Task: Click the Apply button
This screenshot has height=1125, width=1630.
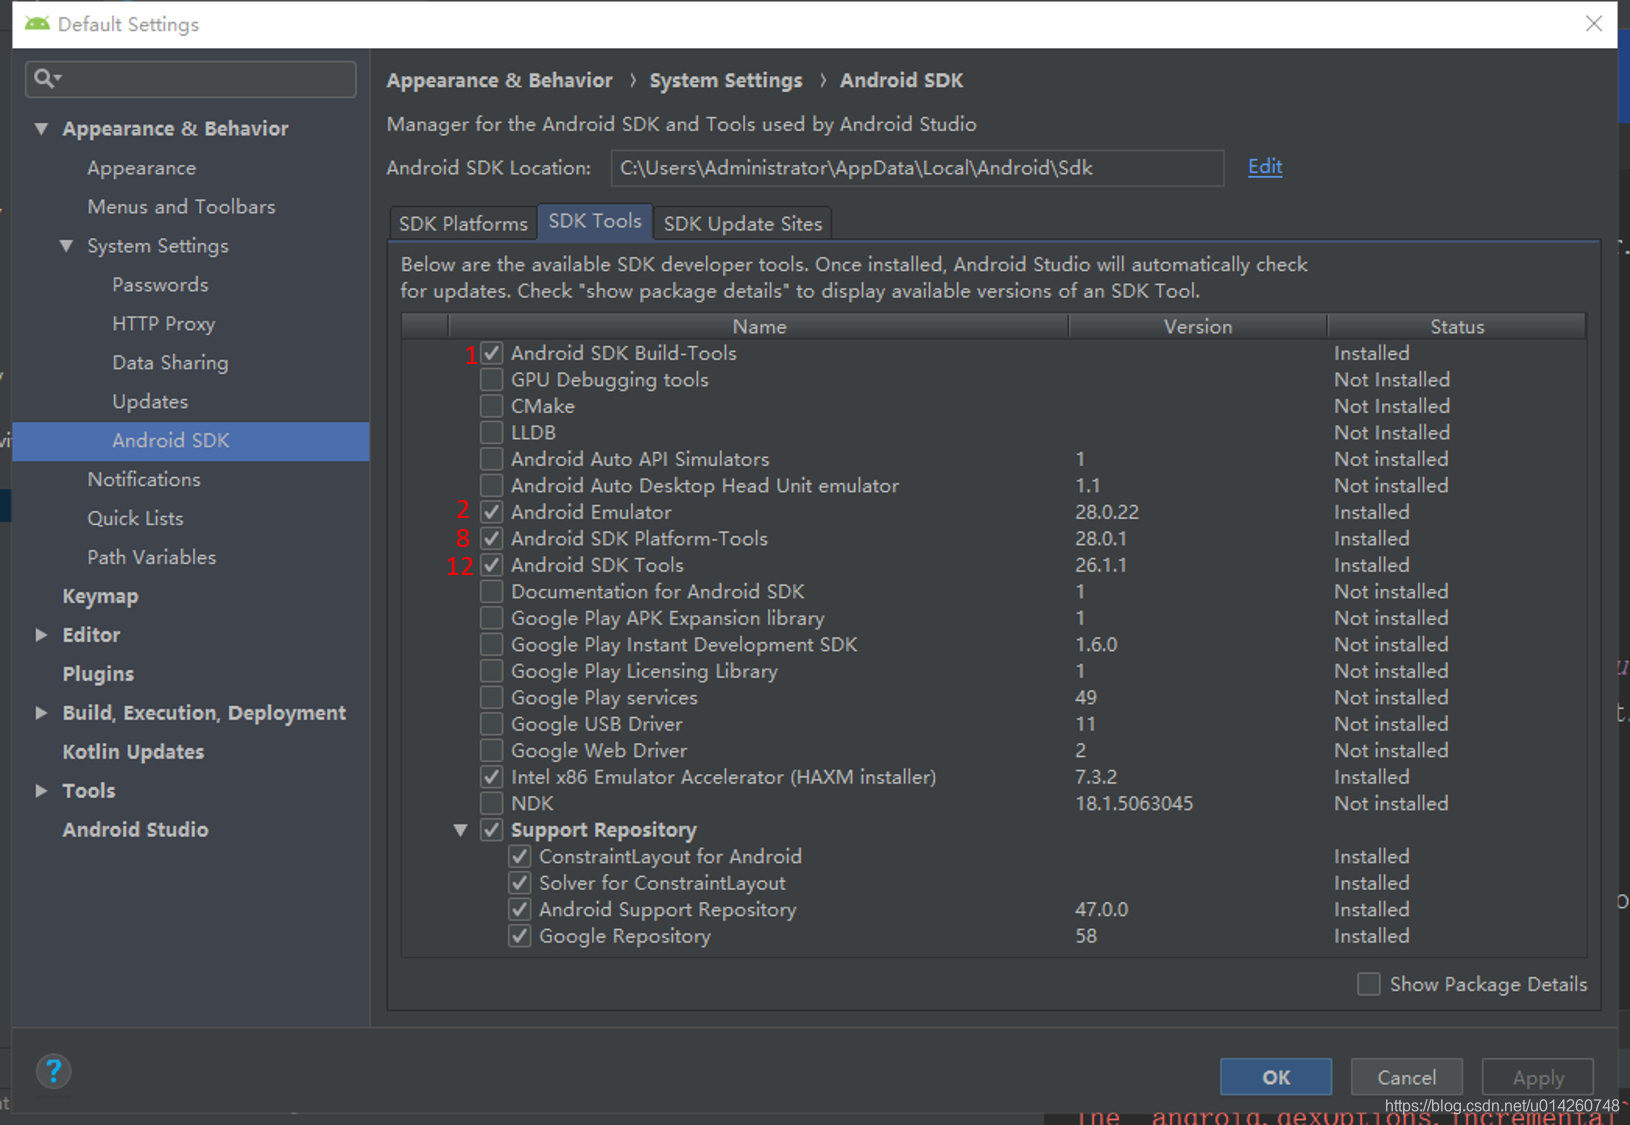Action: coord(1538,1077)
